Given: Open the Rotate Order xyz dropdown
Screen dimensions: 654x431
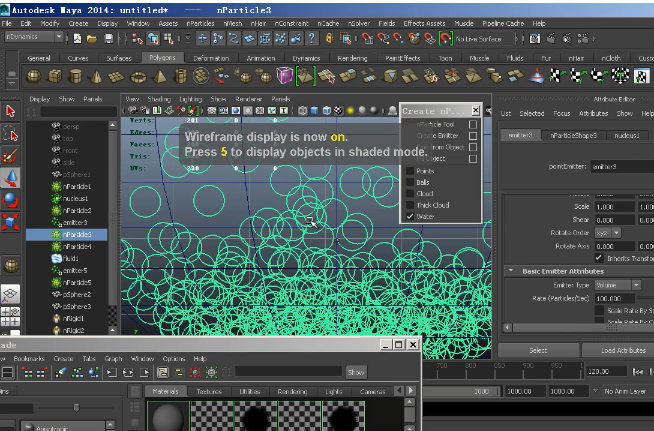Looking at the screenshot, I should click(607, 232).
